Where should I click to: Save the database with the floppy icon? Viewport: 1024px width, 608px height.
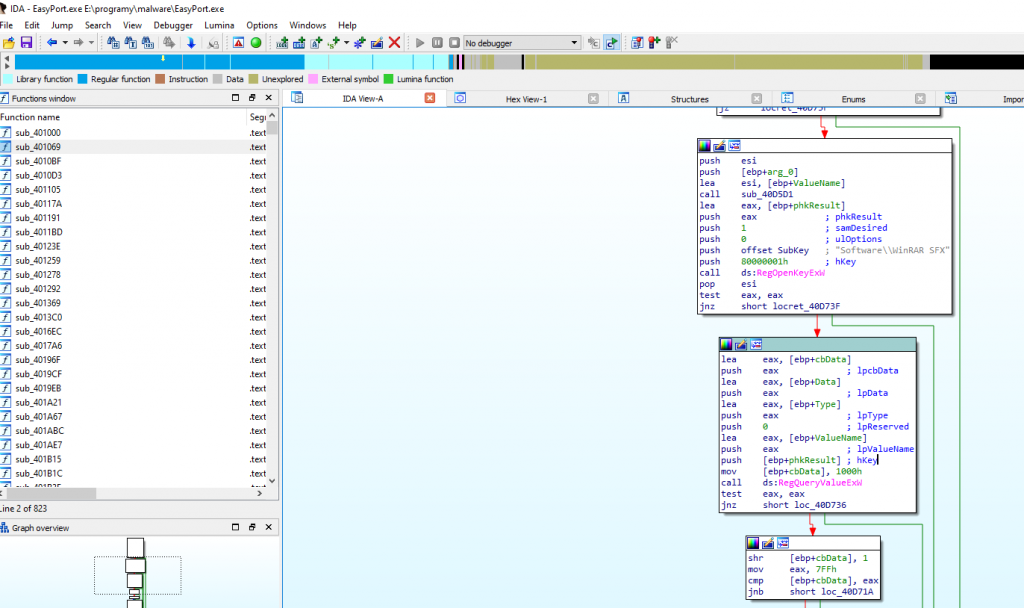[26, 43]
